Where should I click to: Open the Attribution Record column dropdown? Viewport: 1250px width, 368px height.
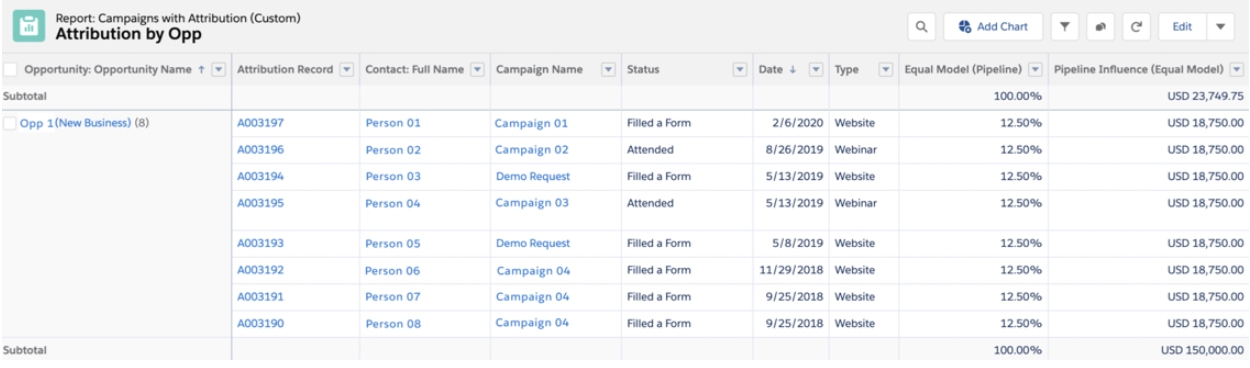click(x=347, y=69)
